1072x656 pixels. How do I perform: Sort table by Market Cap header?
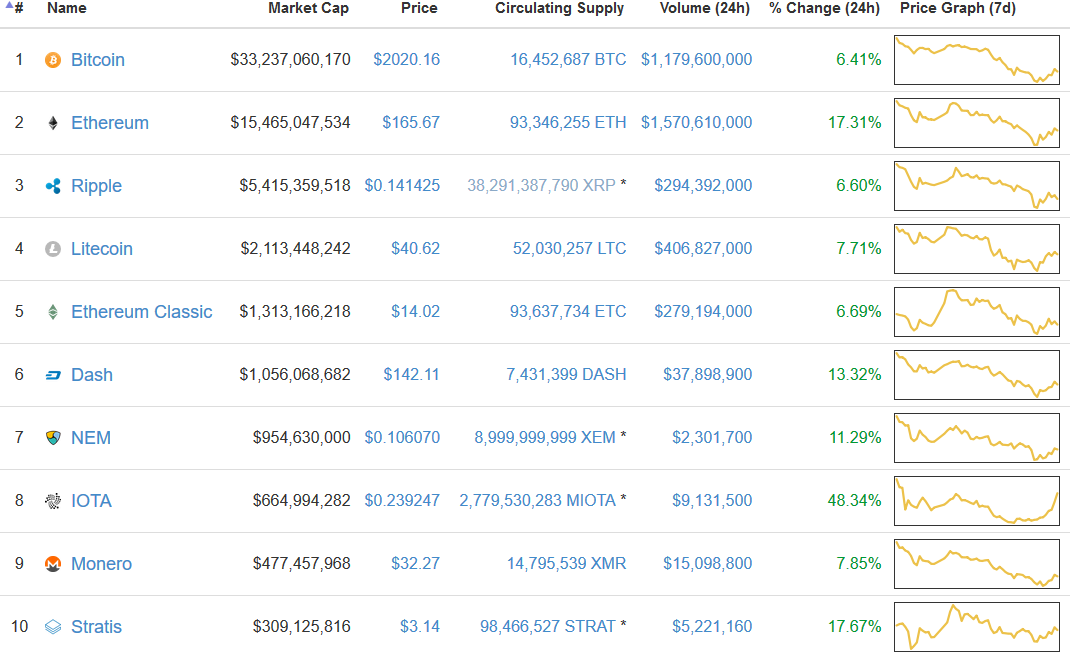(308, 8)
